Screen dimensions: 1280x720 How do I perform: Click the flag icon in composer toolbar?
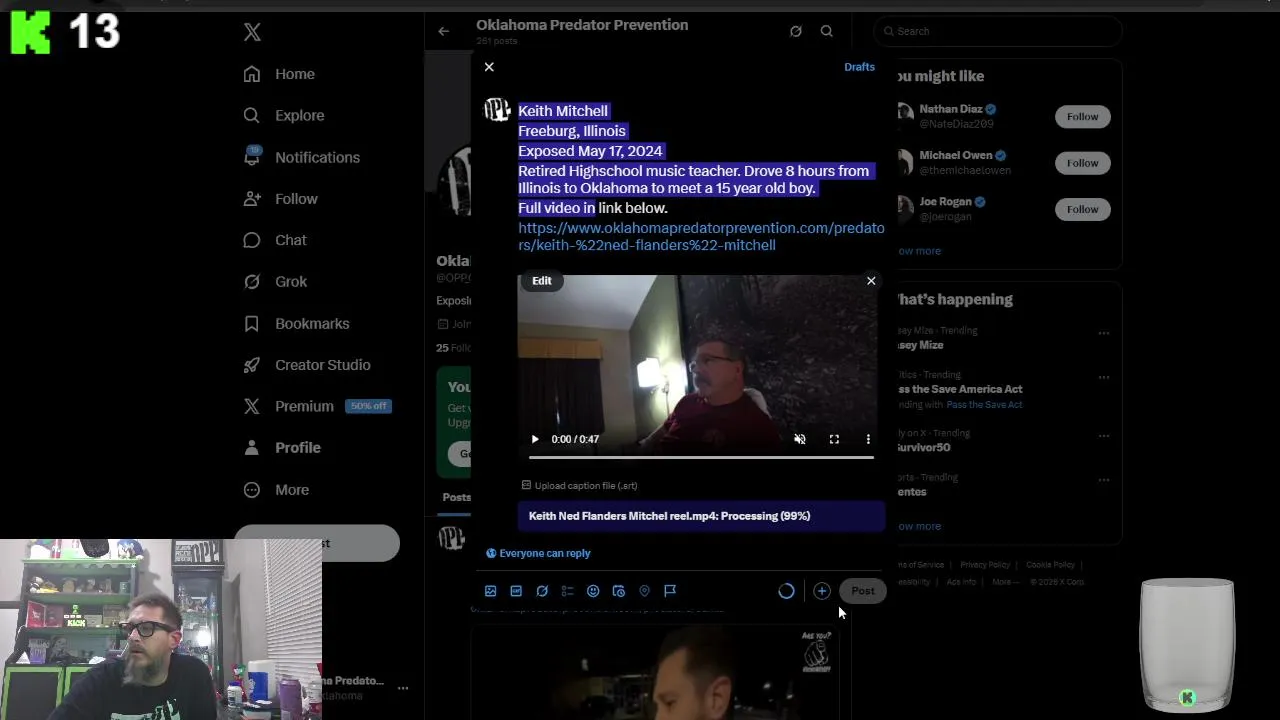(670, 591)
